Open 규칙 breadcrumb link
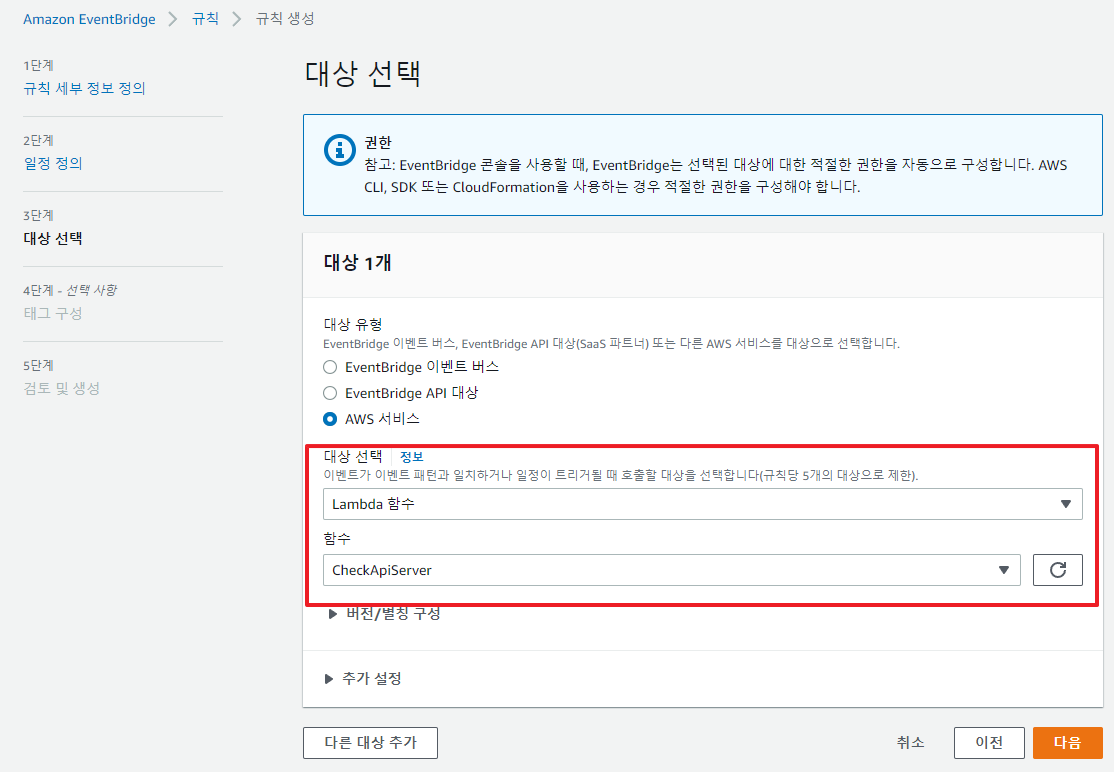 tap(205, 19)
